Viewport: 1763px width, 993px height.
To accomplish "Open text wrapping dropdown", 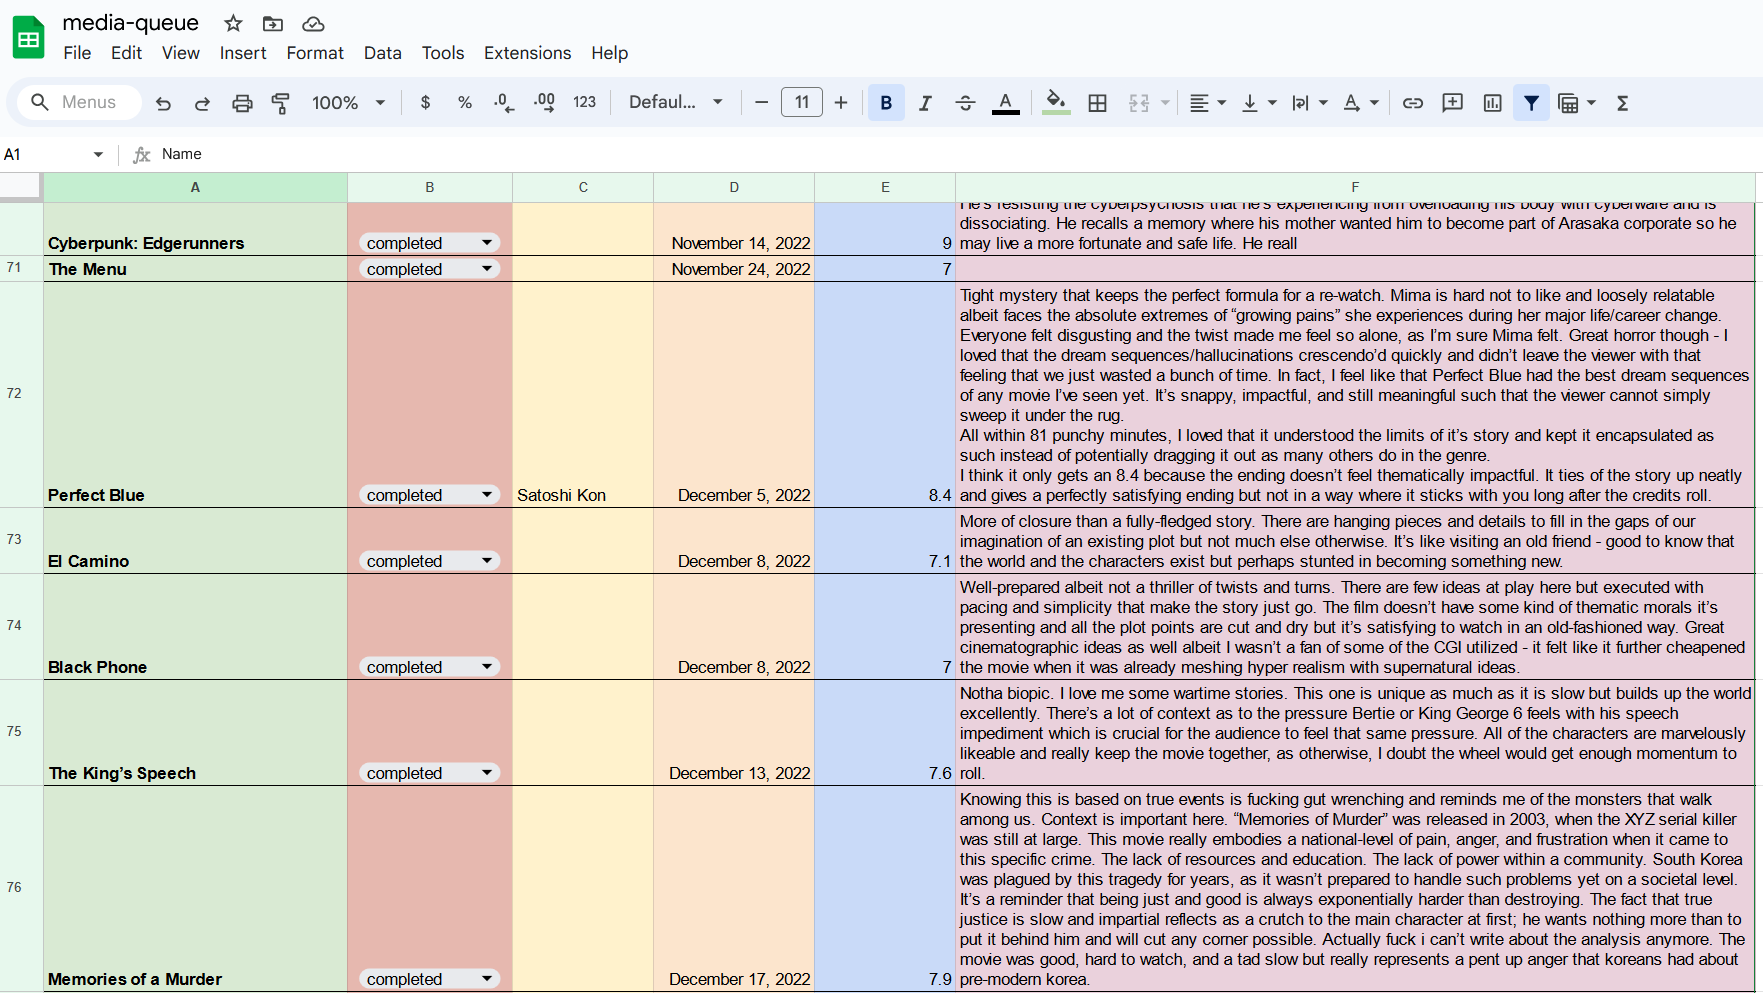I will tap(1309, 102).
